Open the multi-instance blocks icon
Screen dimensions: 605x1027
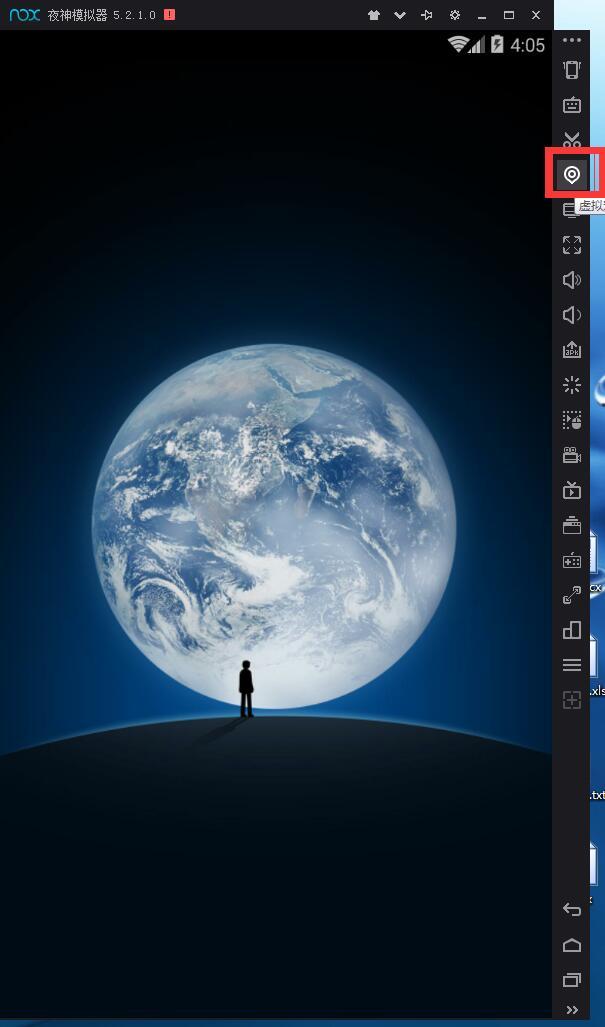[572, 630]
